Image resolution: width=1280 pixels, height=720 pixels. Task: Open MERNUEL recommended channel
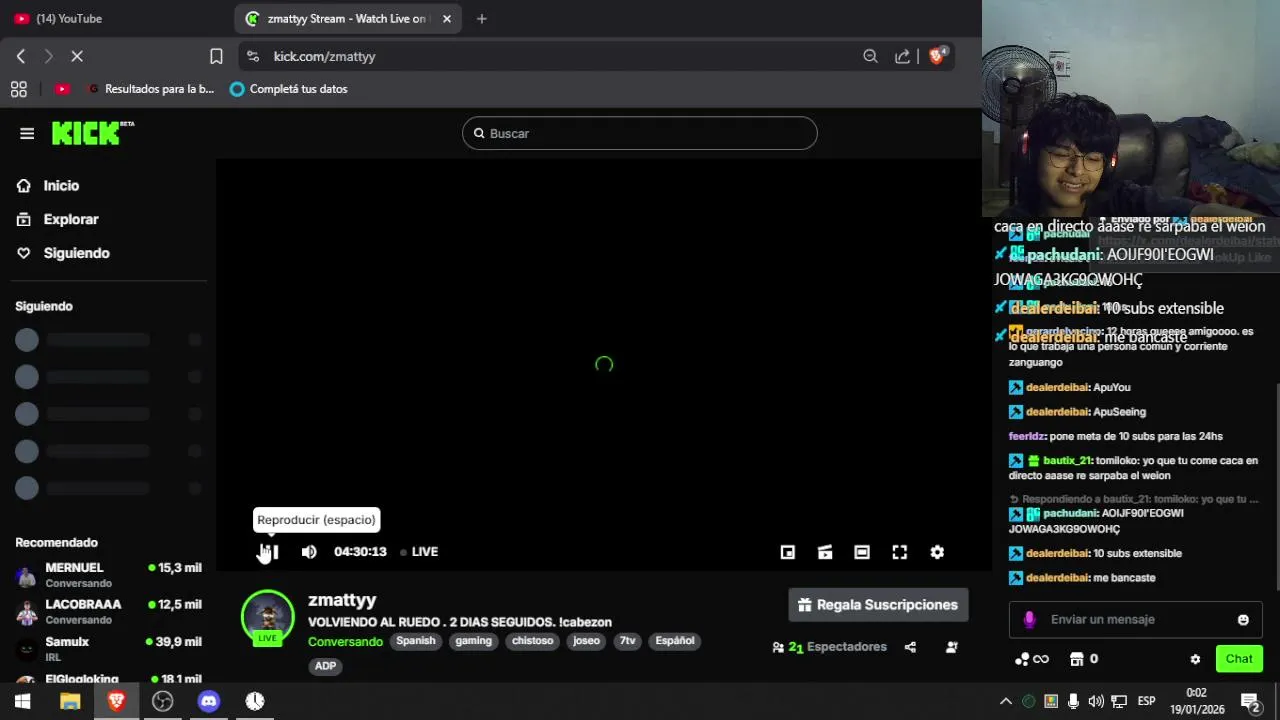(108, 575)
